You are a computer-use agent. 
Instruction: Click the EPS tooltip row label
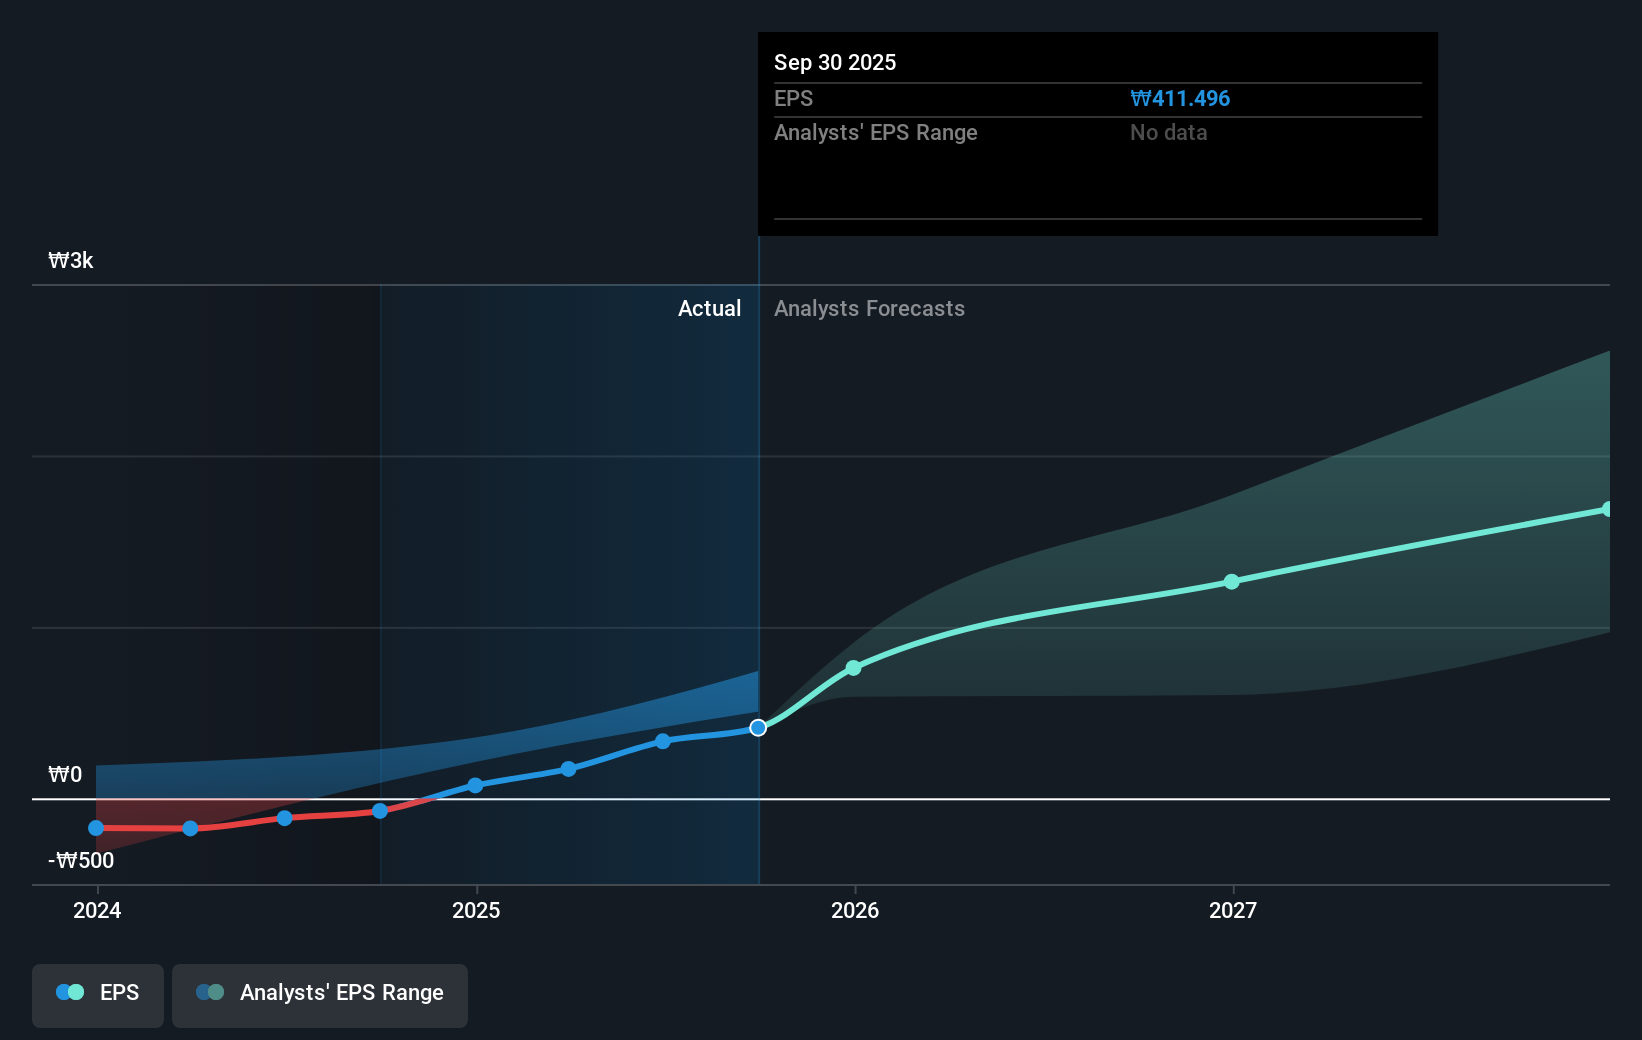793,99
